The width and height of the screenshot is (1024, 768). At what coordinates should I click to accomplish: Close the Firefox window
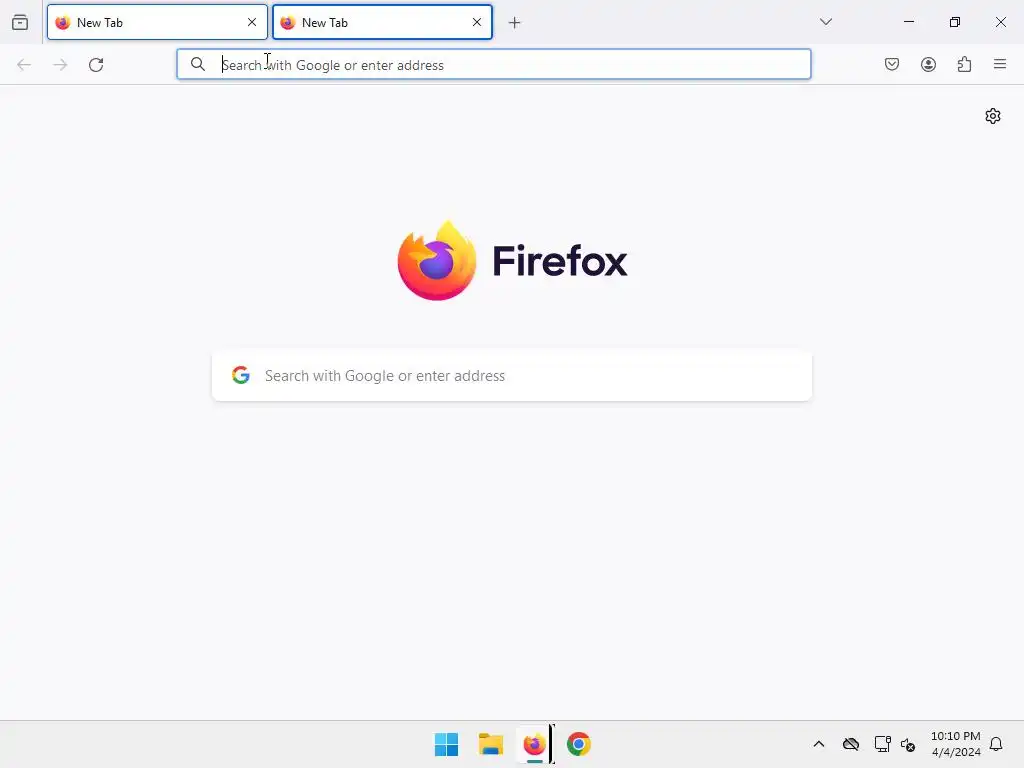coord(1000,22)
